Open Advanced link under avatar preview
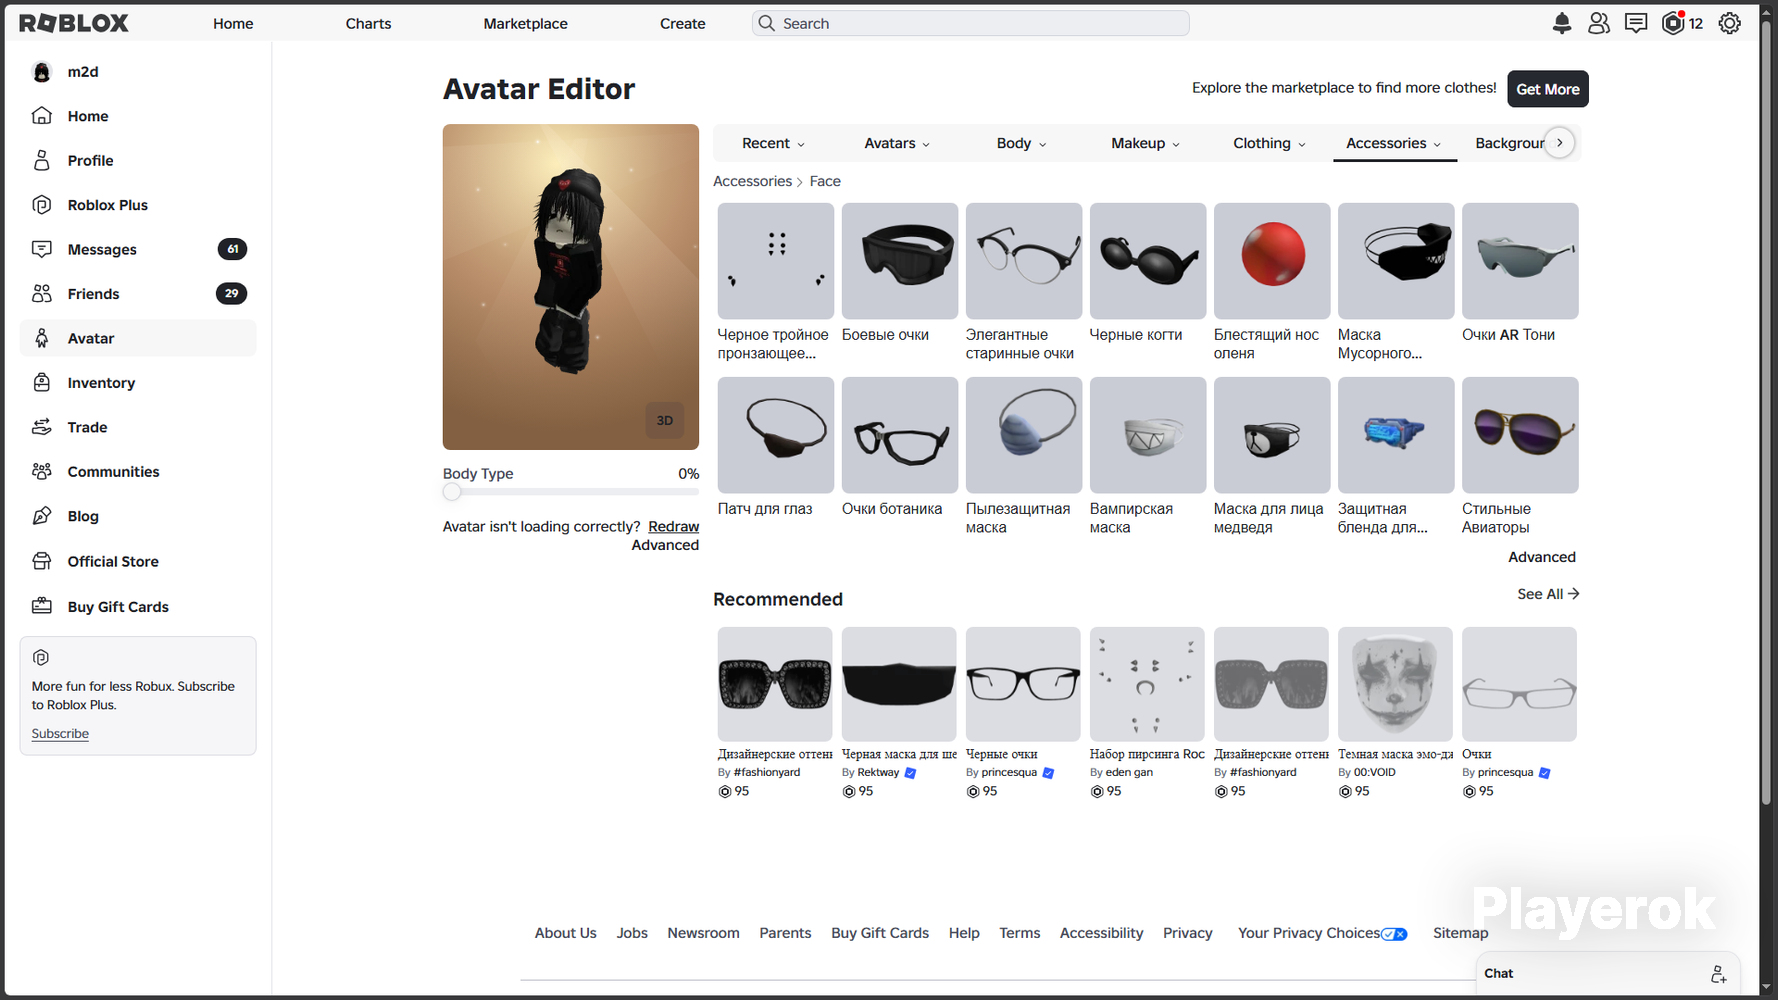This screenshot has width=1778, height=1000. pos(665,545)
